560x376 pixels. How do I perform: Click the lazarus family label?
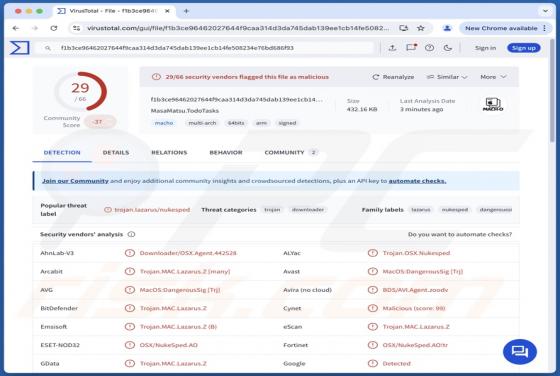pyautogui.click(x=421, y=210)
